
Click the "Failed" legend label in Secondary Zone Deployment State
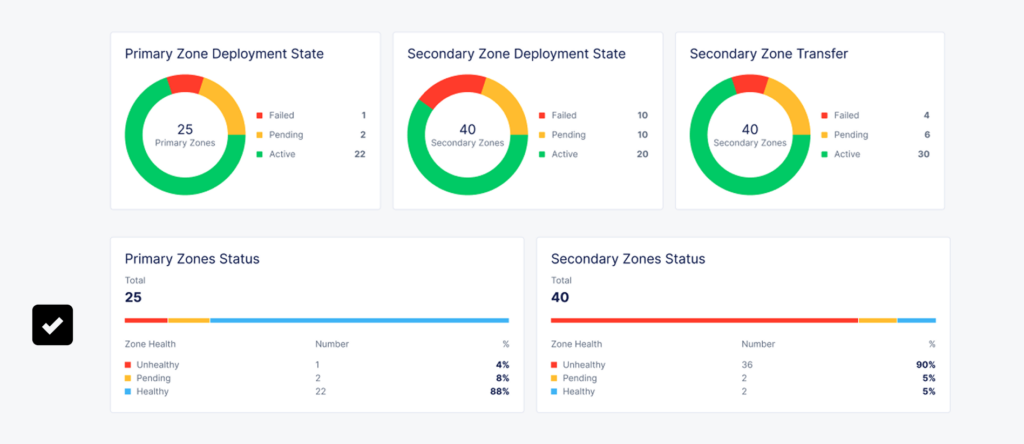564,116
